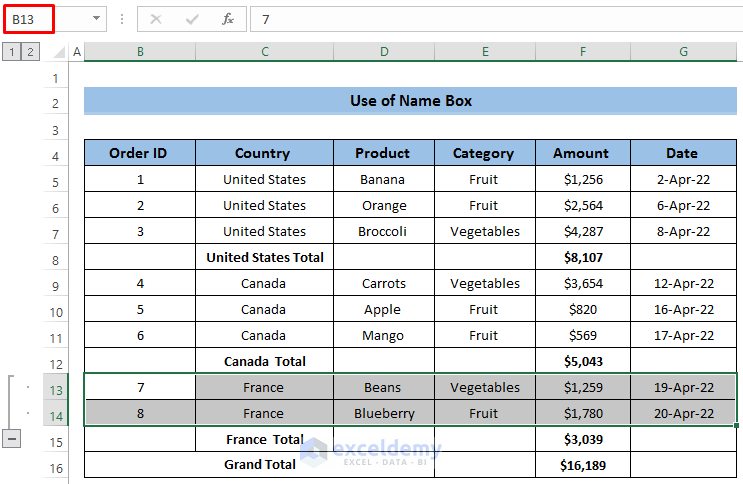Select row 13 header
This screenshot has height=484, width=743.
point(55,388)
